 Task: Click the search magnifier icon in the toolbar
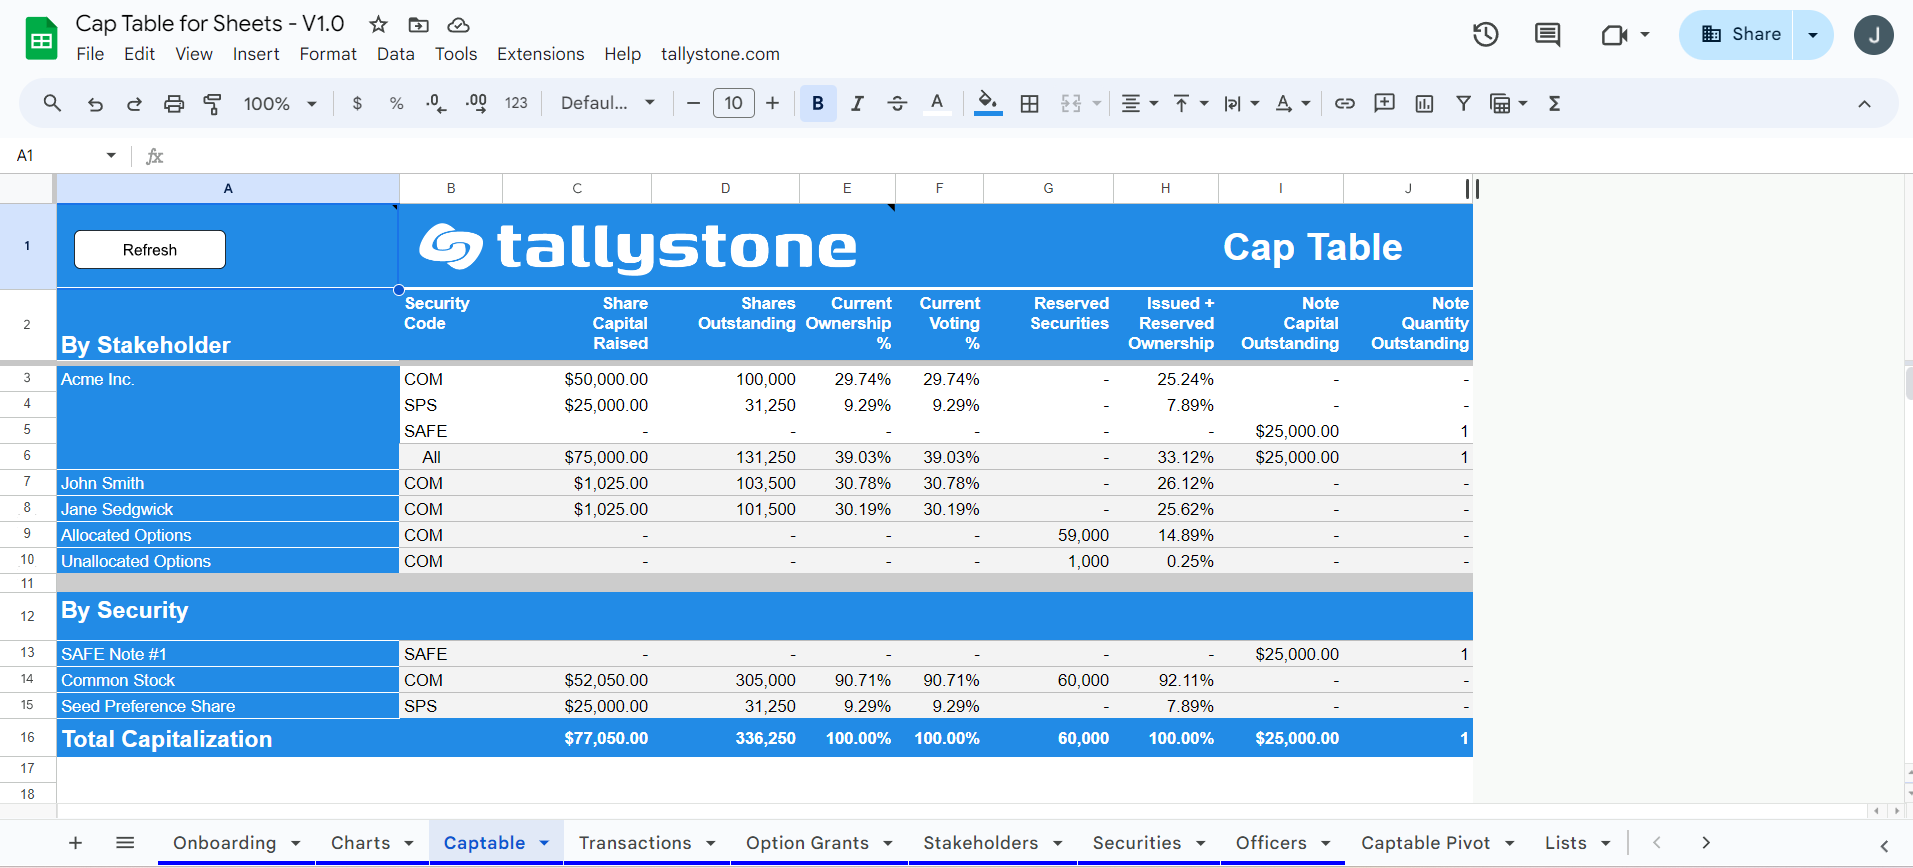[52, 103]
